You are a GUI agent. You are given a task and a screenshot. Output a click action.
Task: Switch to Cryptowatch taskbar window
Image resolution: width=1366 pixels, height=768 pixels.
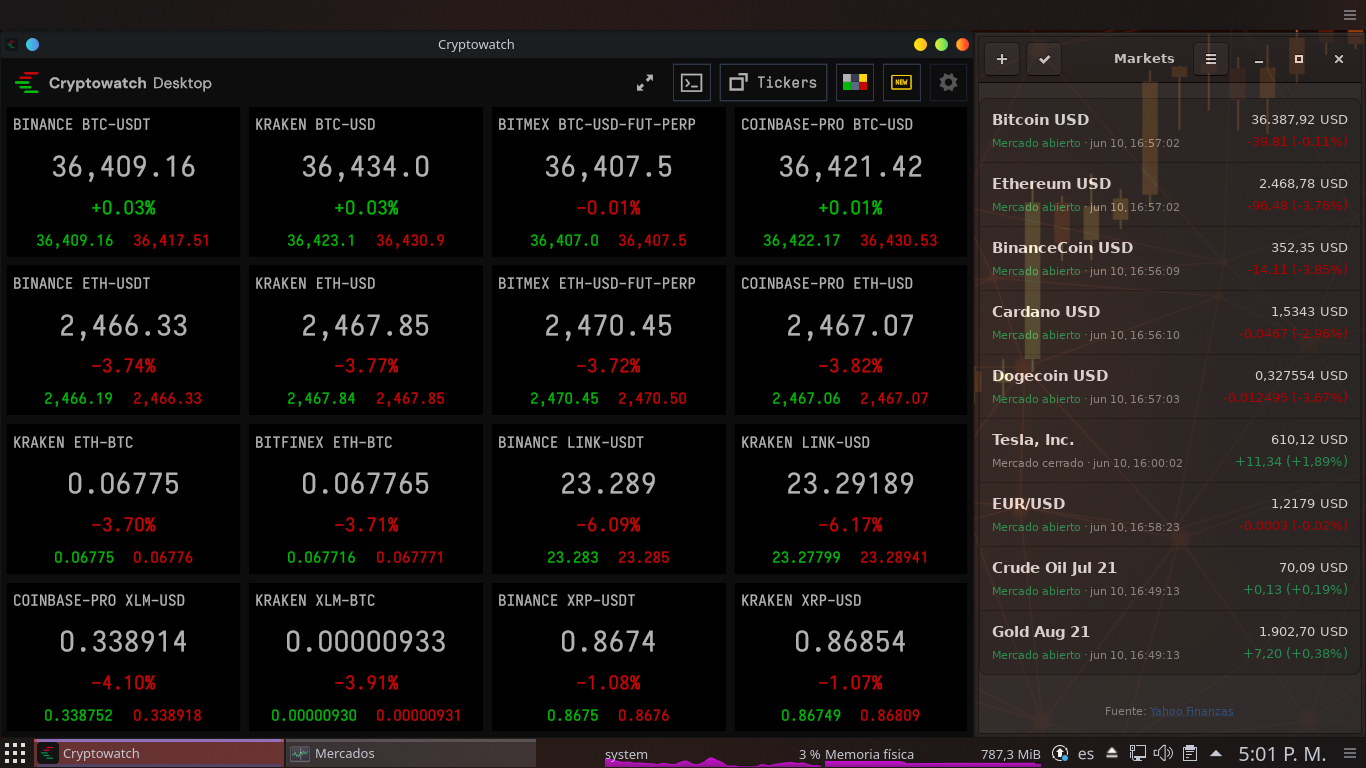click(x=159, y=753)
